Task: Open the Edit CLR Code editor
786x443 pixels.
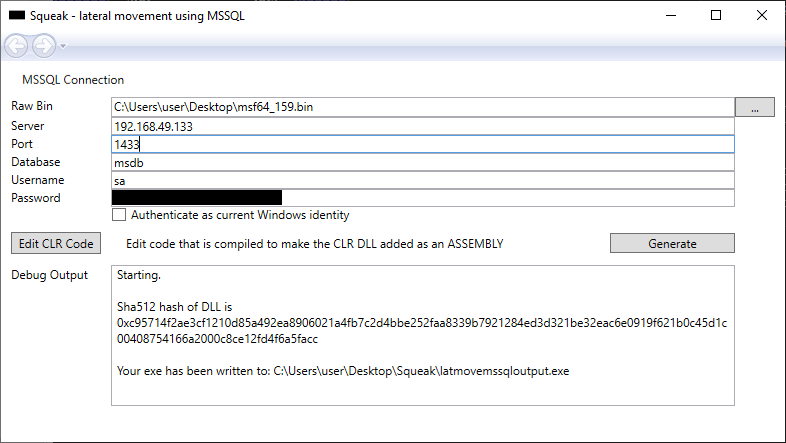Action: (x=56, y=243)
